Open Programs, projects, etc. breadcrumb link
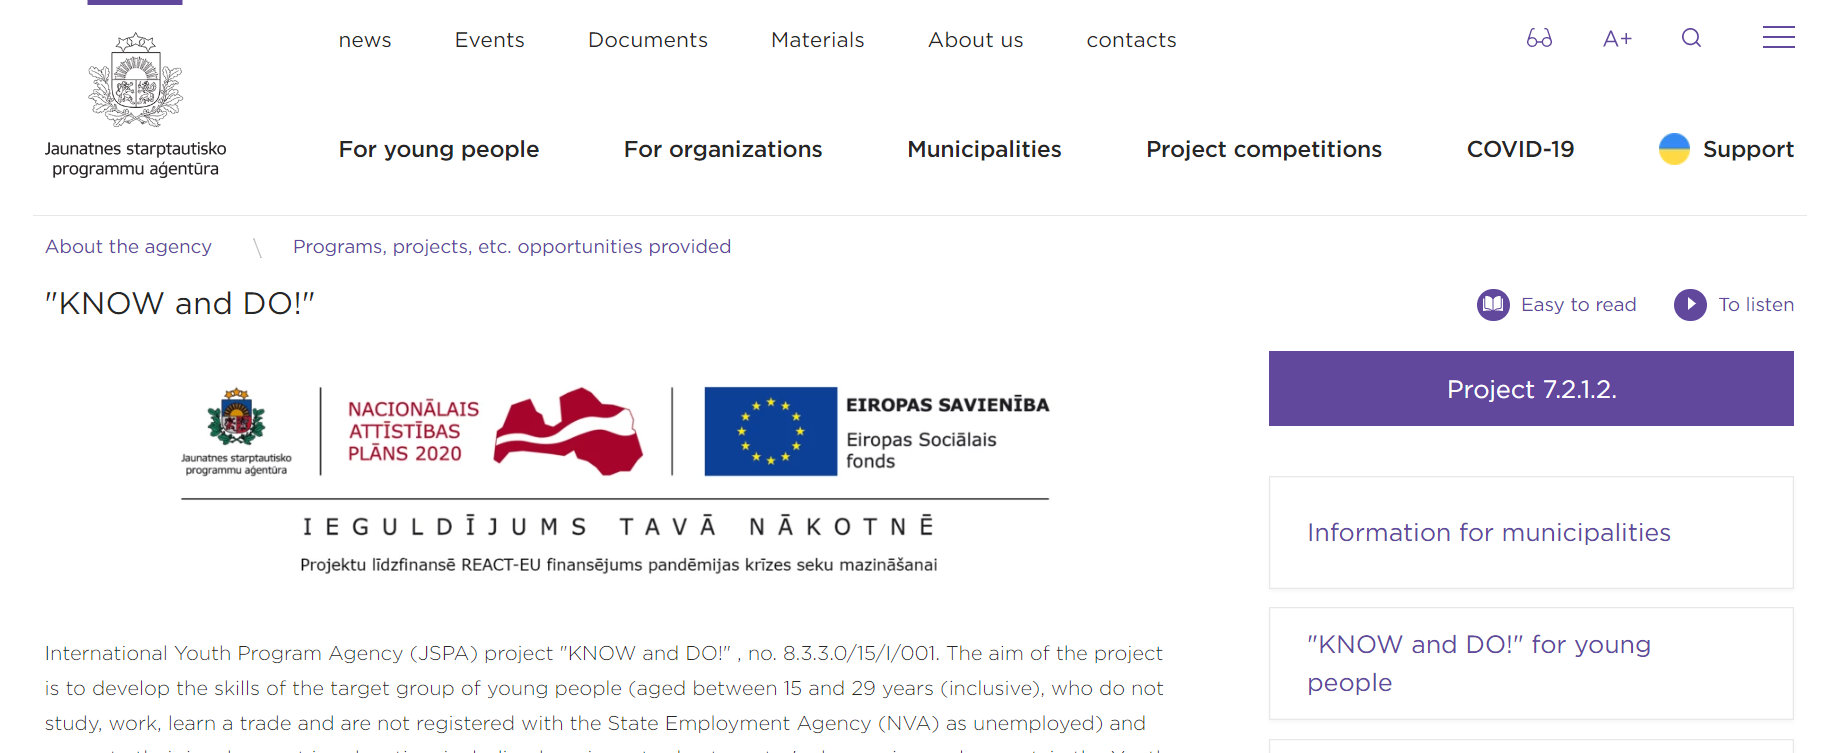 (x=512, y=246)
